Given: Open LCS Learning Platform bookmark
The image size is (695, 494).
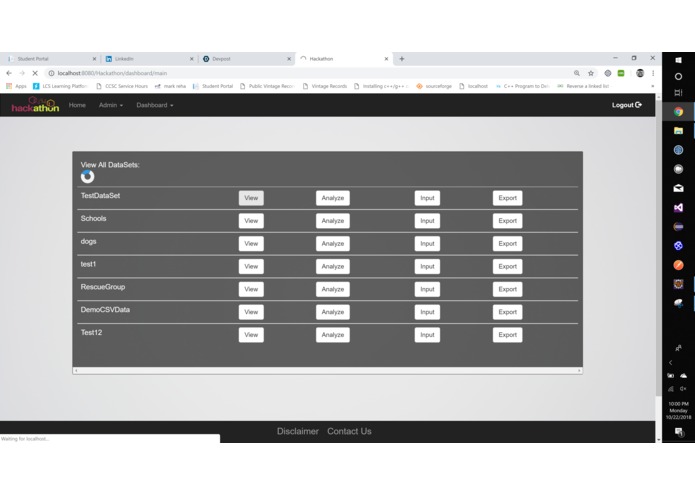Looking at the screenshot, I should 60,86.
